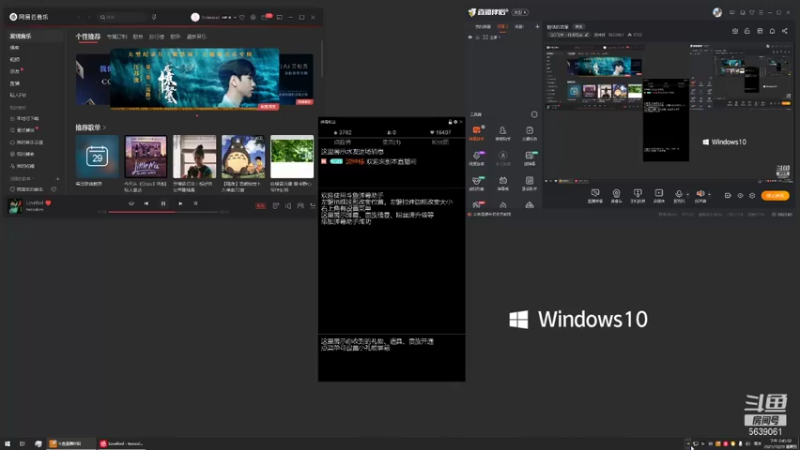The height and width of the screenshot is (450, 800).
Task: Open the mode badge dropdown beside Douyu logo
Action: pyautogui.click(x=520, y=12)
